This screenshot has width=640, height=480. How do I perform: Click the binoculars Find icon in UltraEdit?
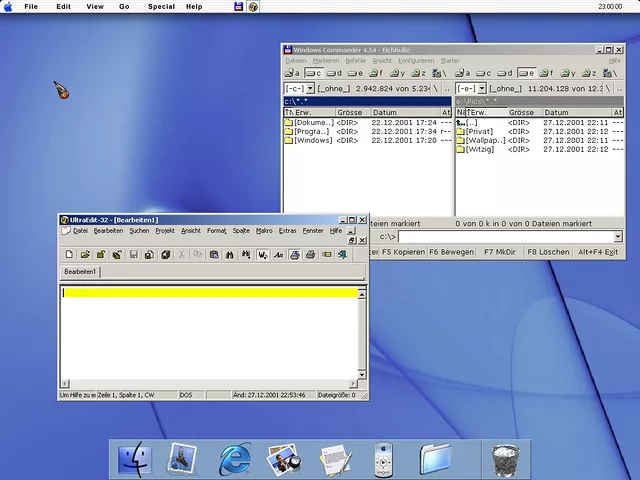click(230, 255)
